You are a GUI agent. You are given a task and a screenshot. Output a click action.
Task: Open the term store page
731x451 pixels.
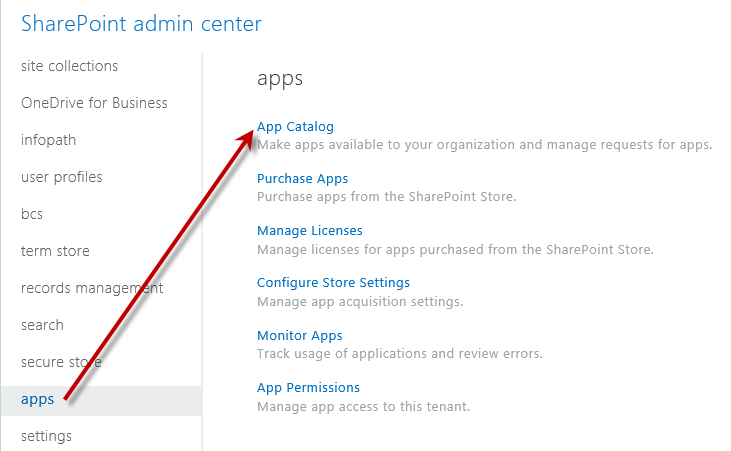tap(55, 251)
